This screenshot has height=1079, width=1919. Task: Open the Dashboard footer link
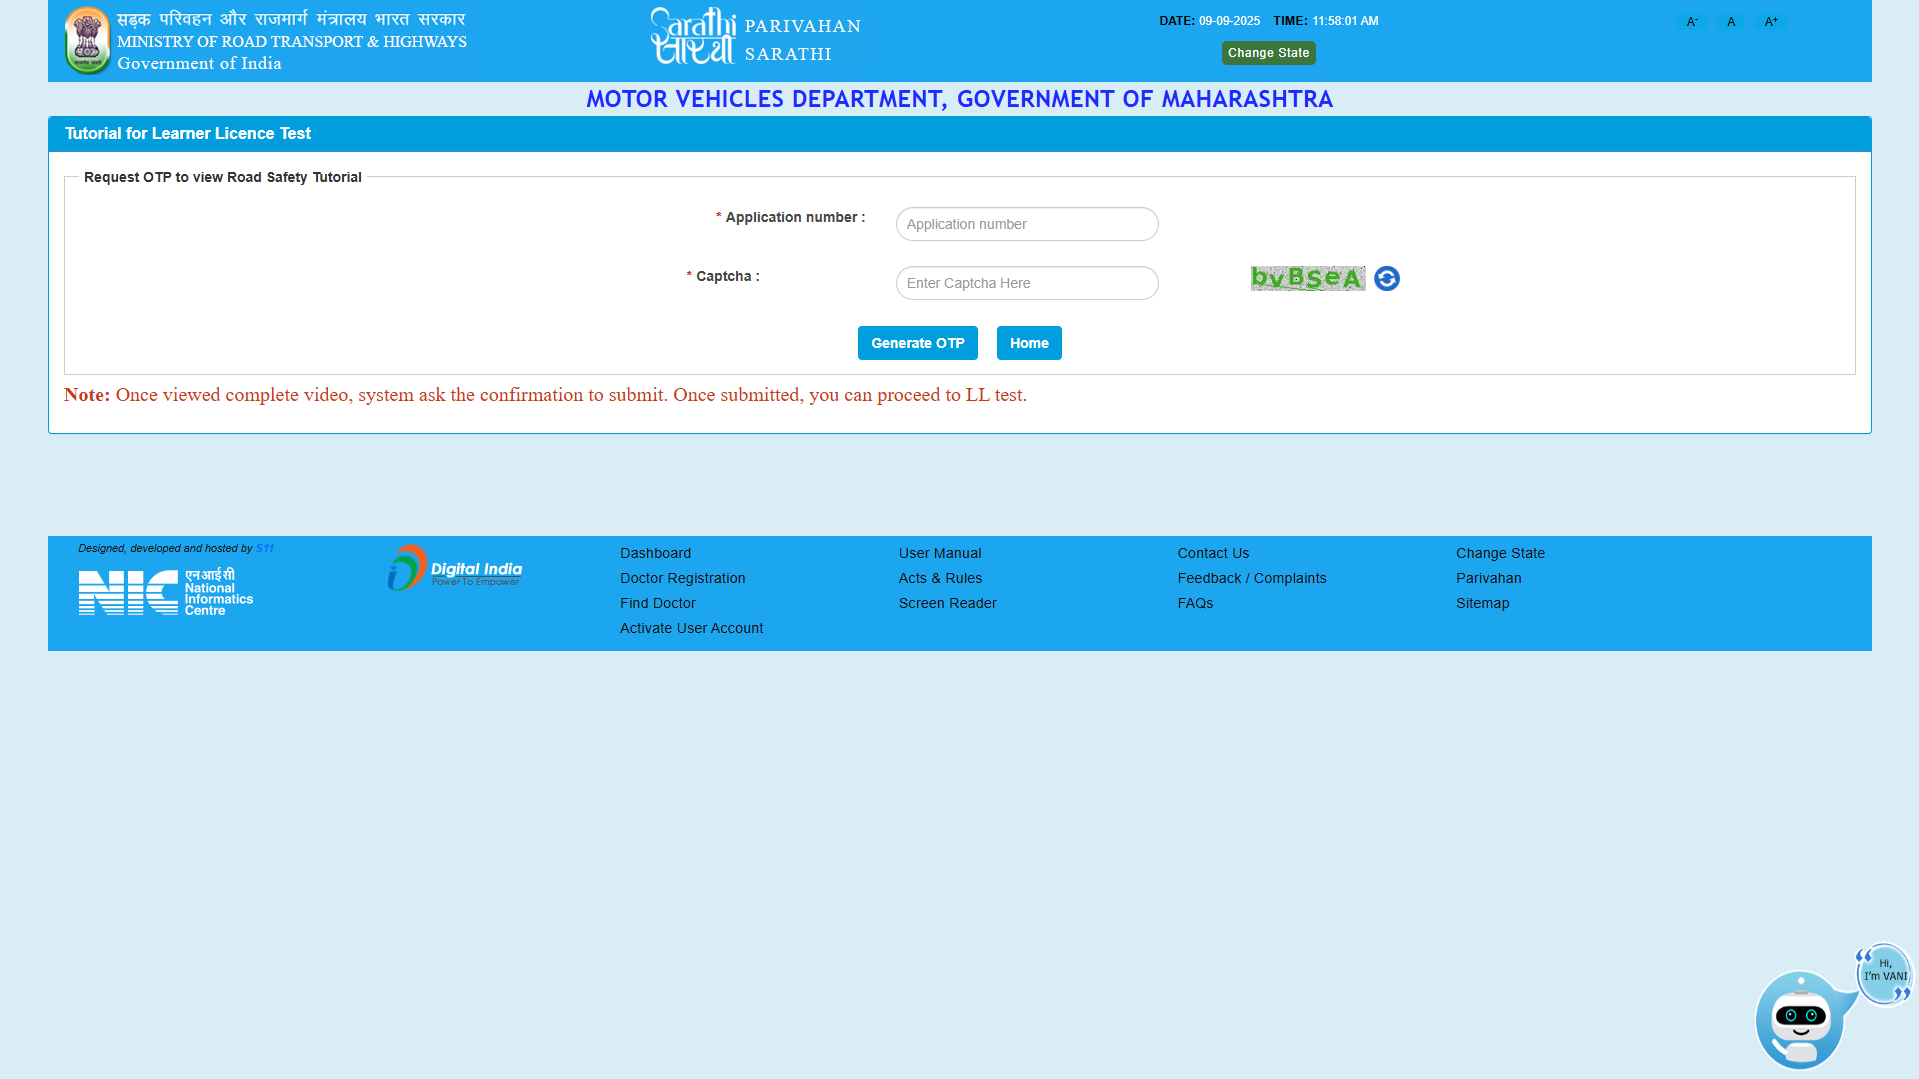click(655, 553)
